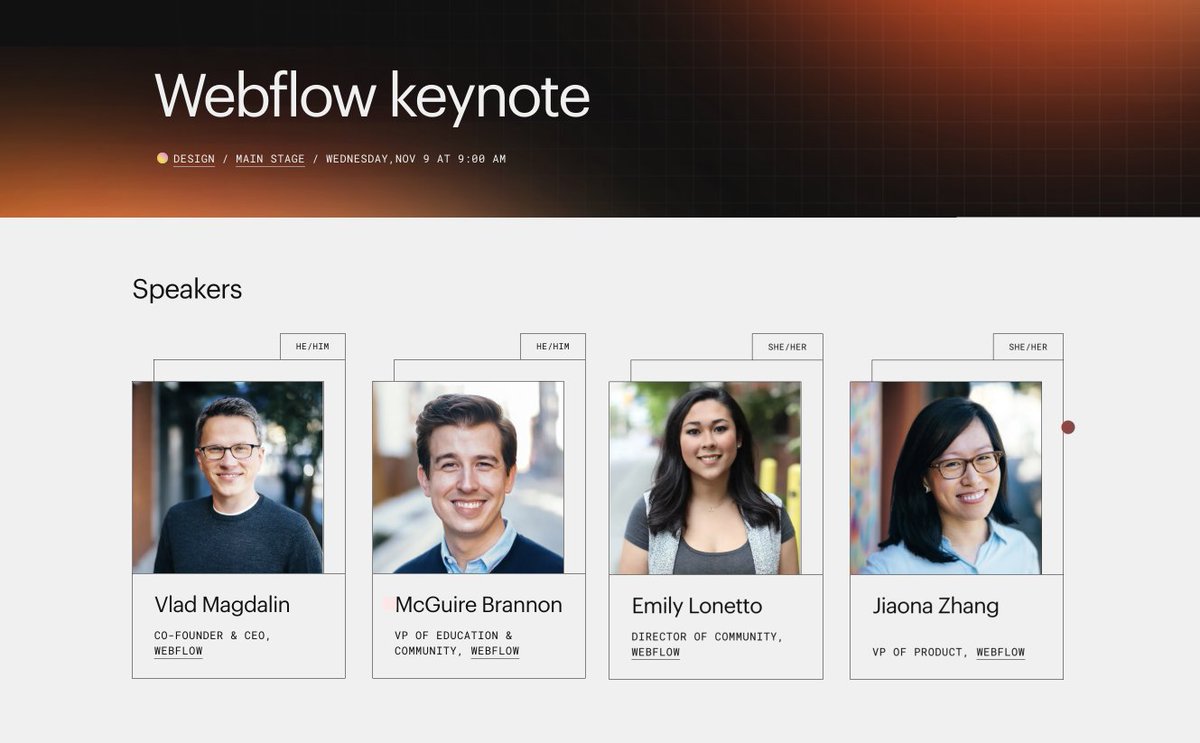Click McGuire Brannon's speaker photo
This screenshot has height=743, width=1200.
(x=467, y=475)
